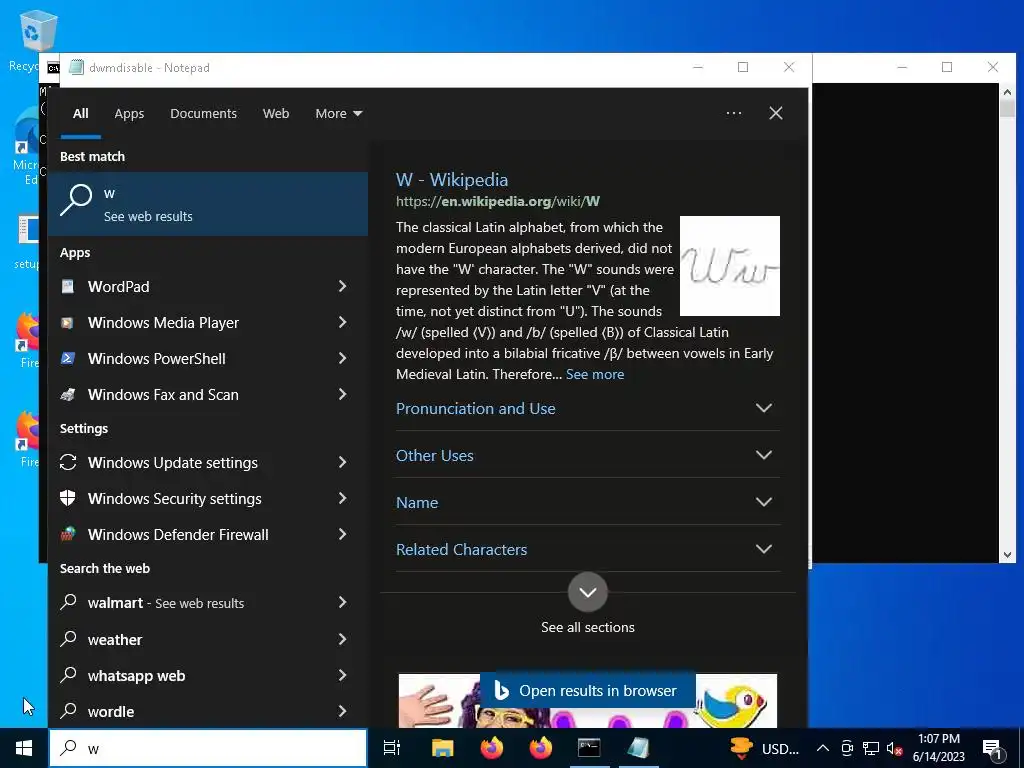
Task: Open the USD currency taskbar widget
Action: pos(765,748)
